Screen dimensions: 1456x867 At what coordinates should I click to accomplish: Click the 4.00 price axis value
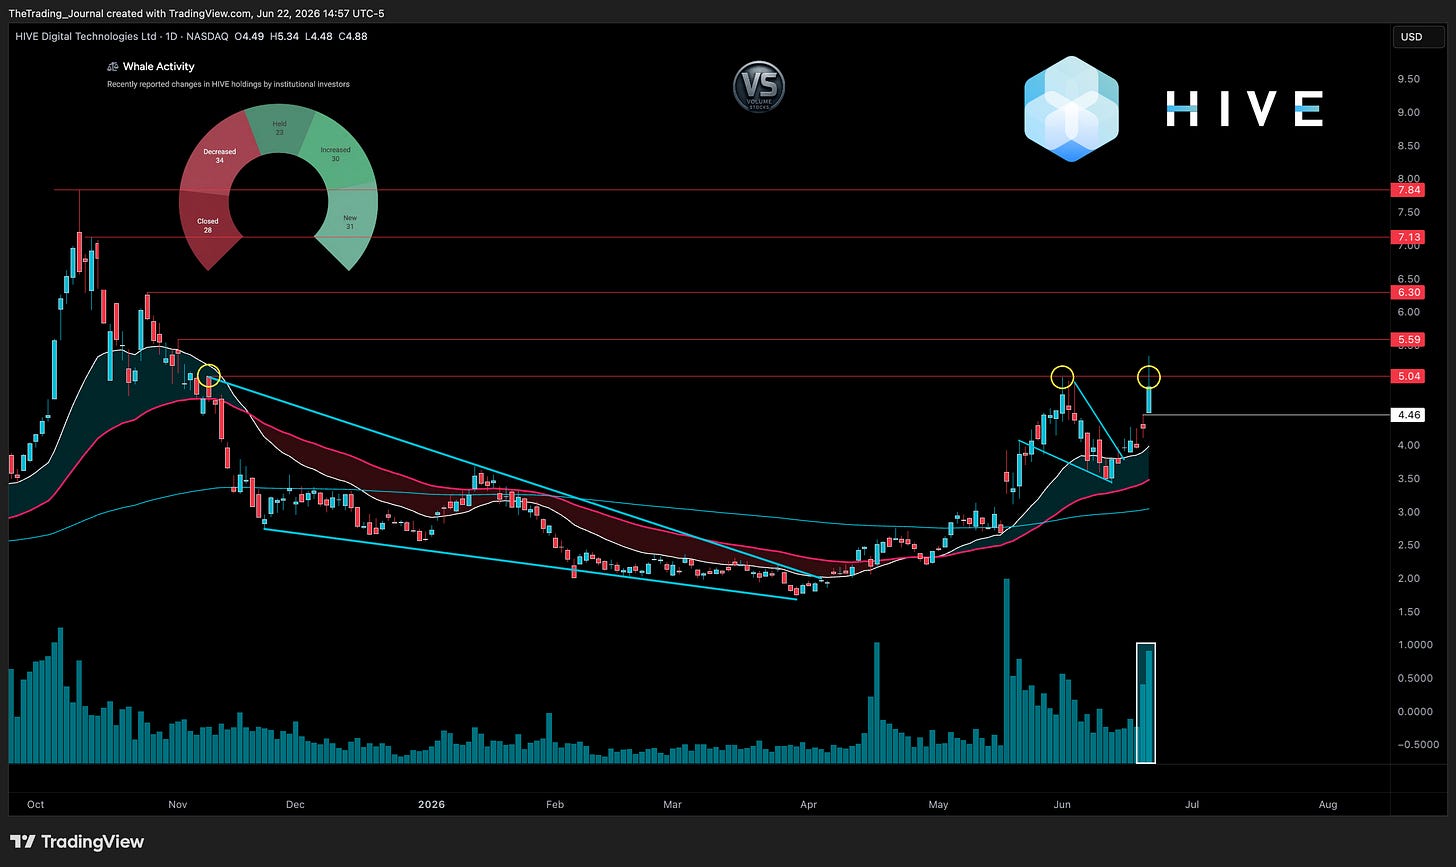(x=1408, y=445)
